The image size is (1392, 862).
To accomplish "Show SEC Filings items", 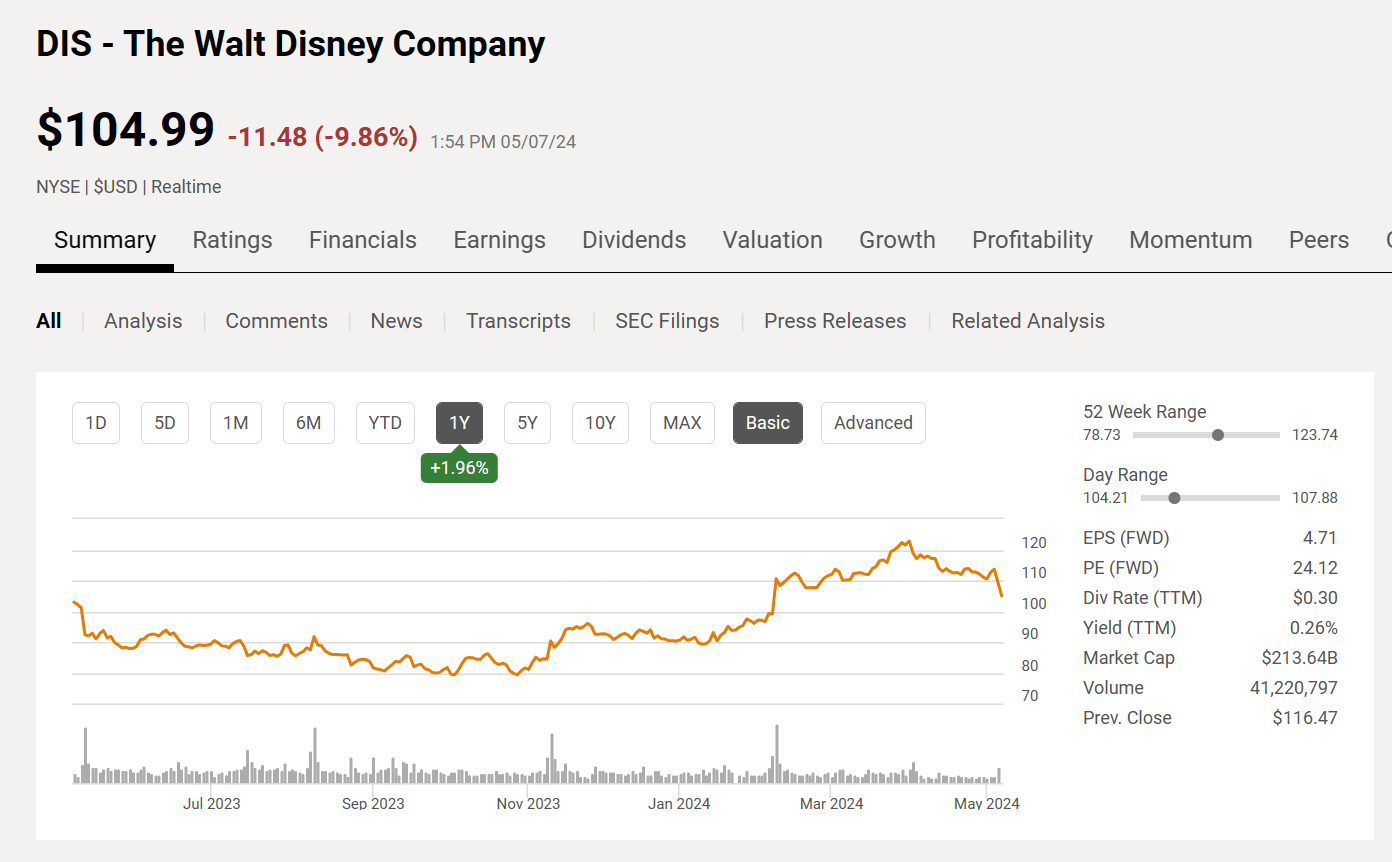I will [x=667, y=321].
